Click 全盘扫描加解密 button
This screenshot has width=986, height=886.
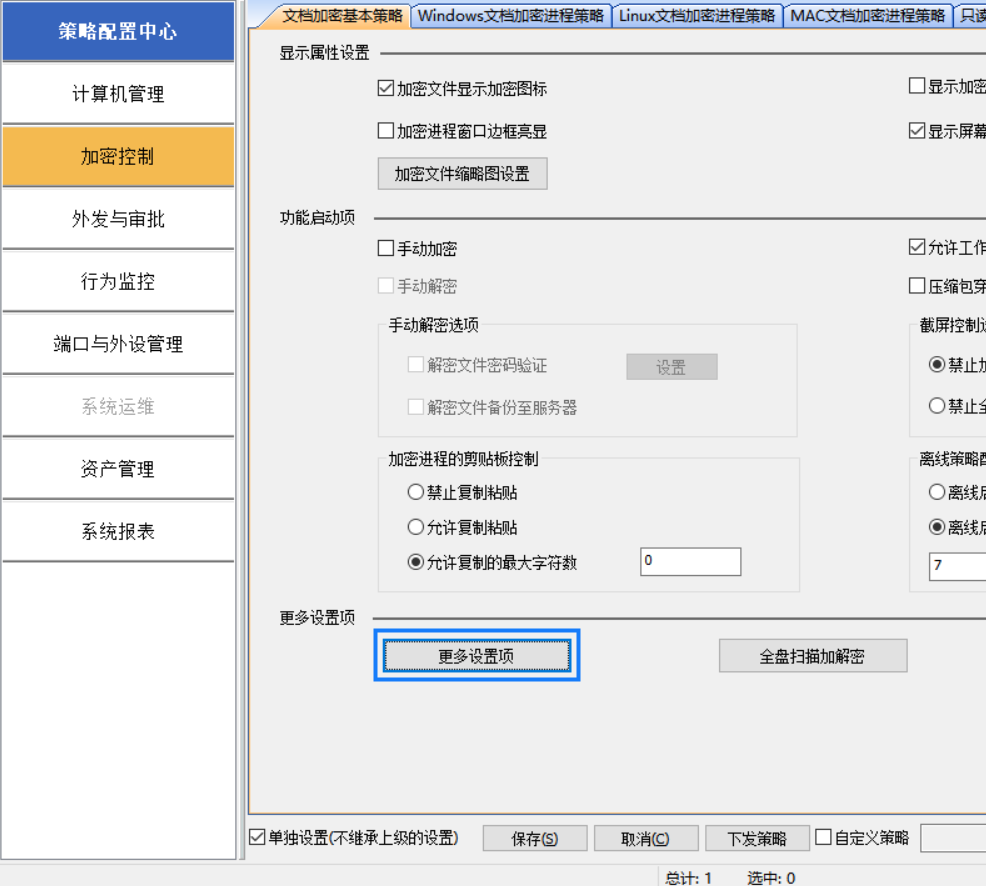(x=812, y=656)
